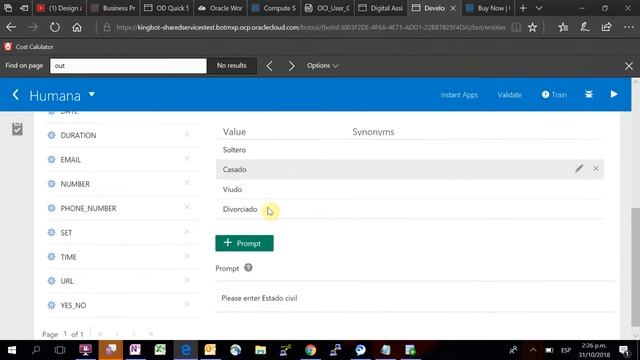Image resolution: width=640 pixels, height=360 pixels.
Task: Open a new browser tab
Action: (523, 8)
